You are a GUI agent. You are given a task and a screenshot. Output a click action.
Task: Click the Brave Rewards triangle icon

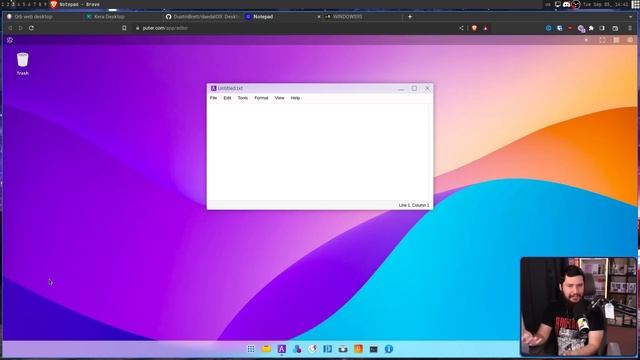pos(485,28)
